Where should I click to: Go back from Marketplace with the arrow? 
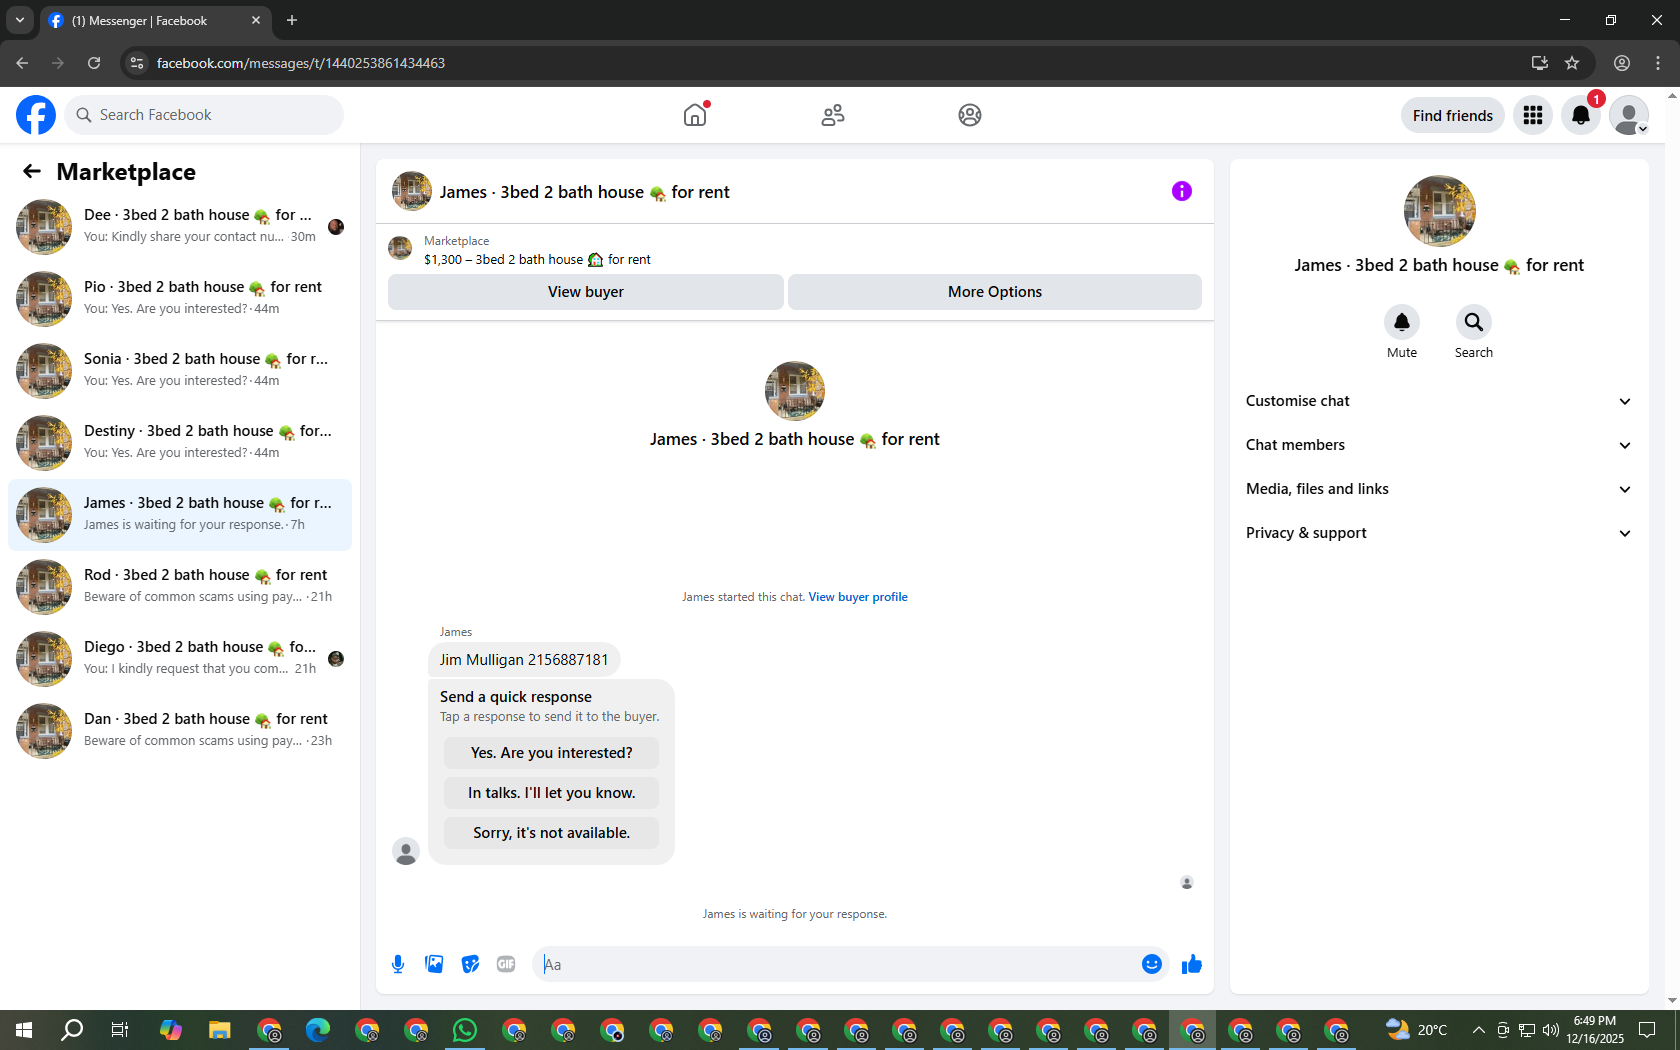(x=32, y=171)
